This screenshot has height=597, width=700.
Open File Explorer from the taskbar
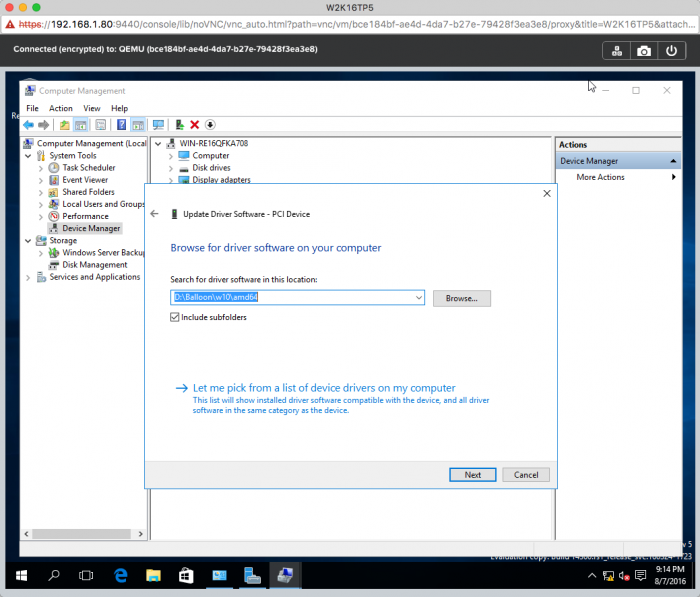[153, 576]
